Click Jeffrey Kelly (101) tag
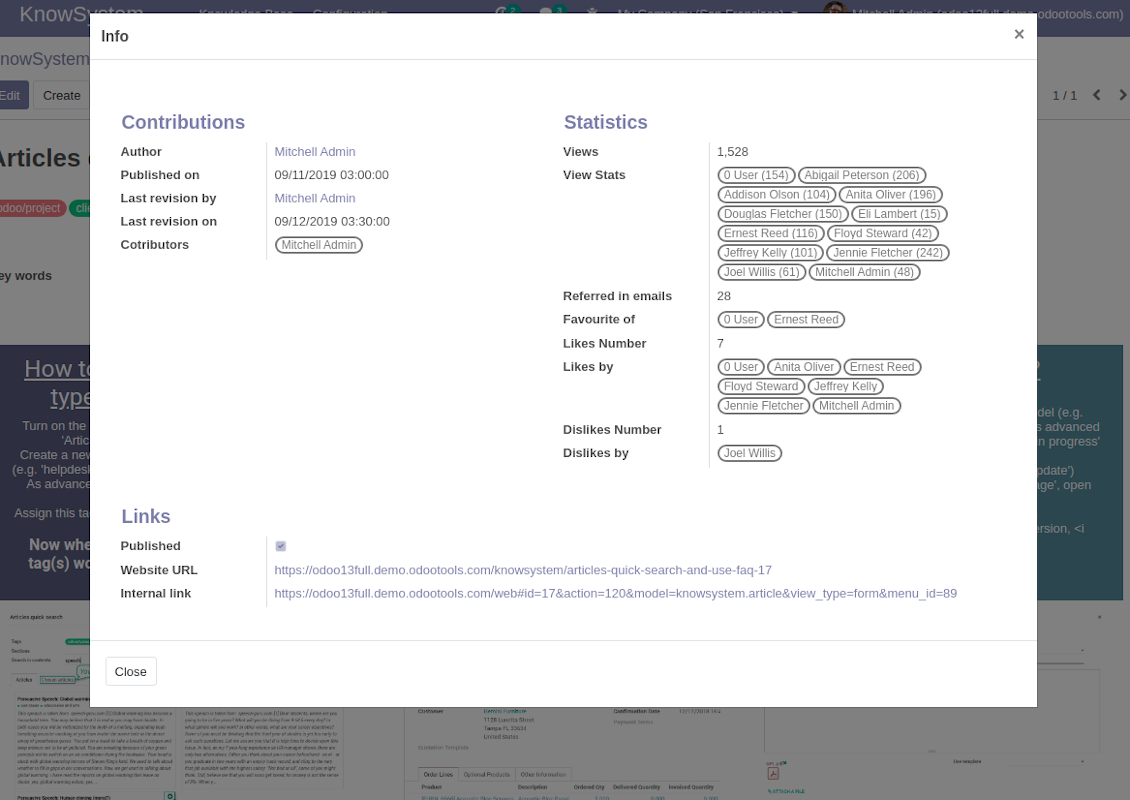Viewport: 1130px width, 800px height. coord(770,253)
